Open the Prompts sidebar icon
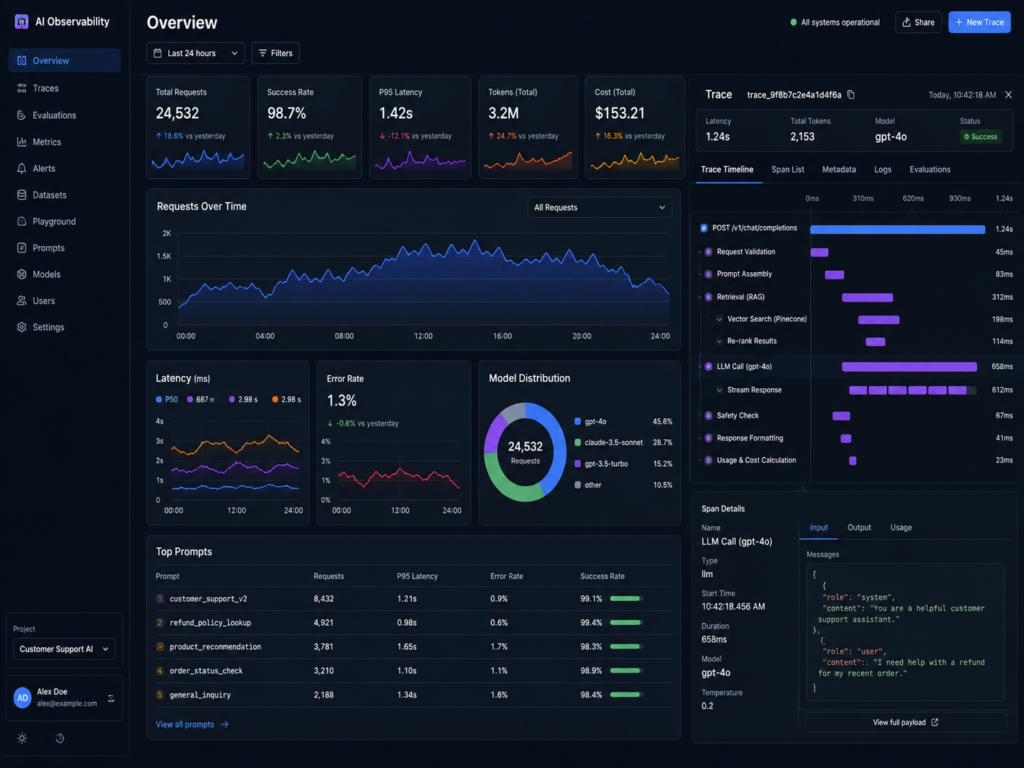The image size is (1024, 768). coord(22,248)
